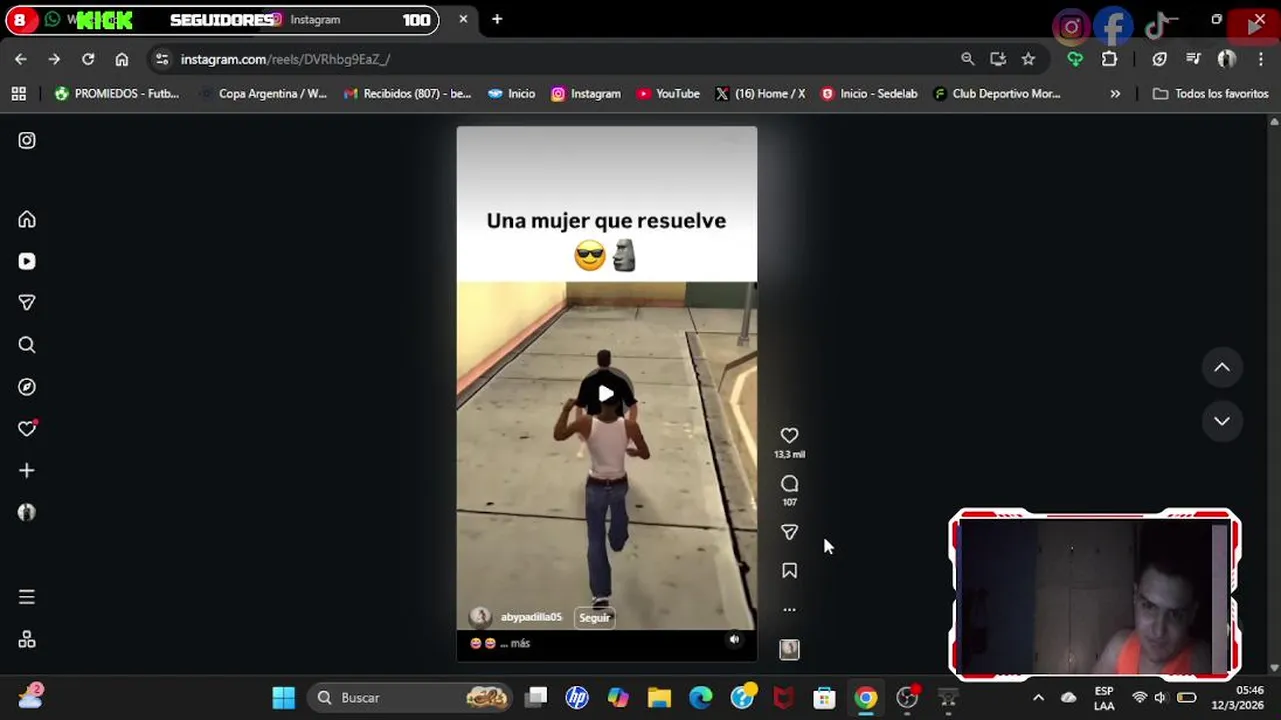This screenshot has height=720, width=1281.
Task: Open the Chrome extensions puzzle icon
Action: tap(1109, 59)
